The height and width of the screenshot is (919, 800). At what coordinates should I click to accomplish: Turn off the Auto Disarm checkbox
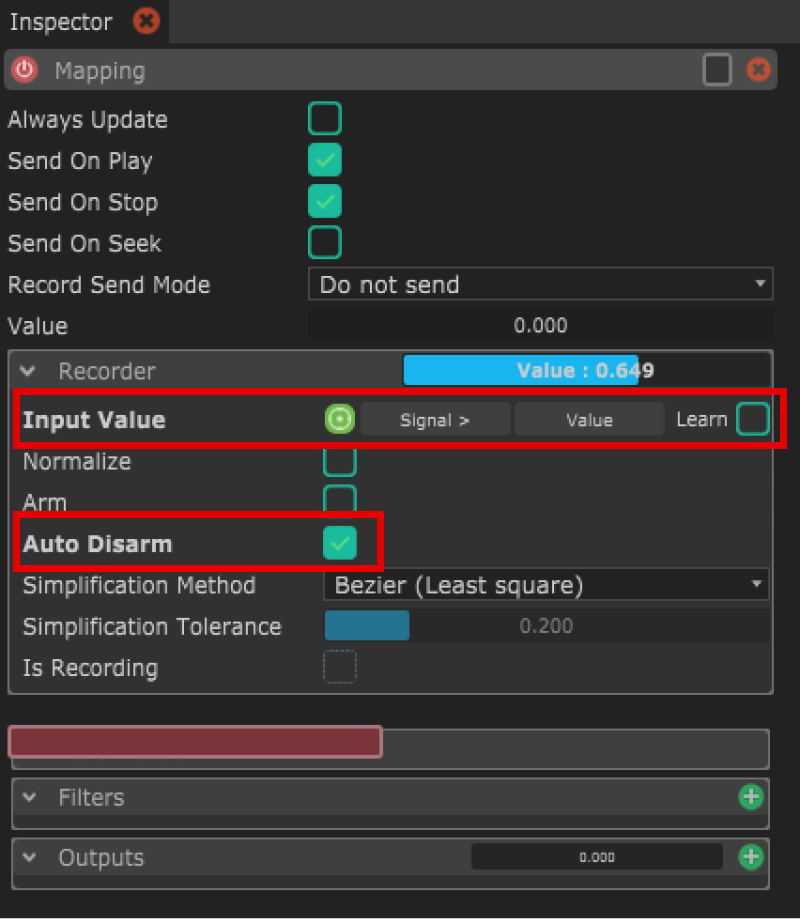pos(340,543)
